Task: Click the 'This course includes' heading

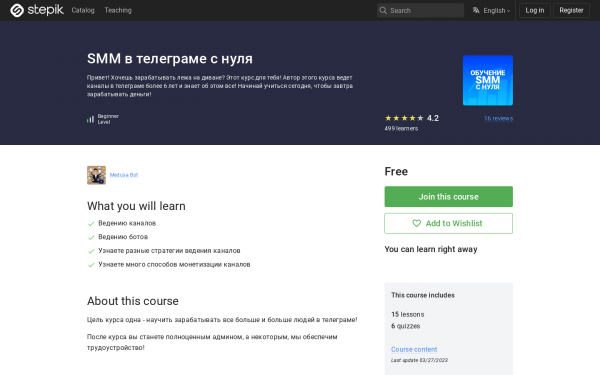Action: coord(423,295)
